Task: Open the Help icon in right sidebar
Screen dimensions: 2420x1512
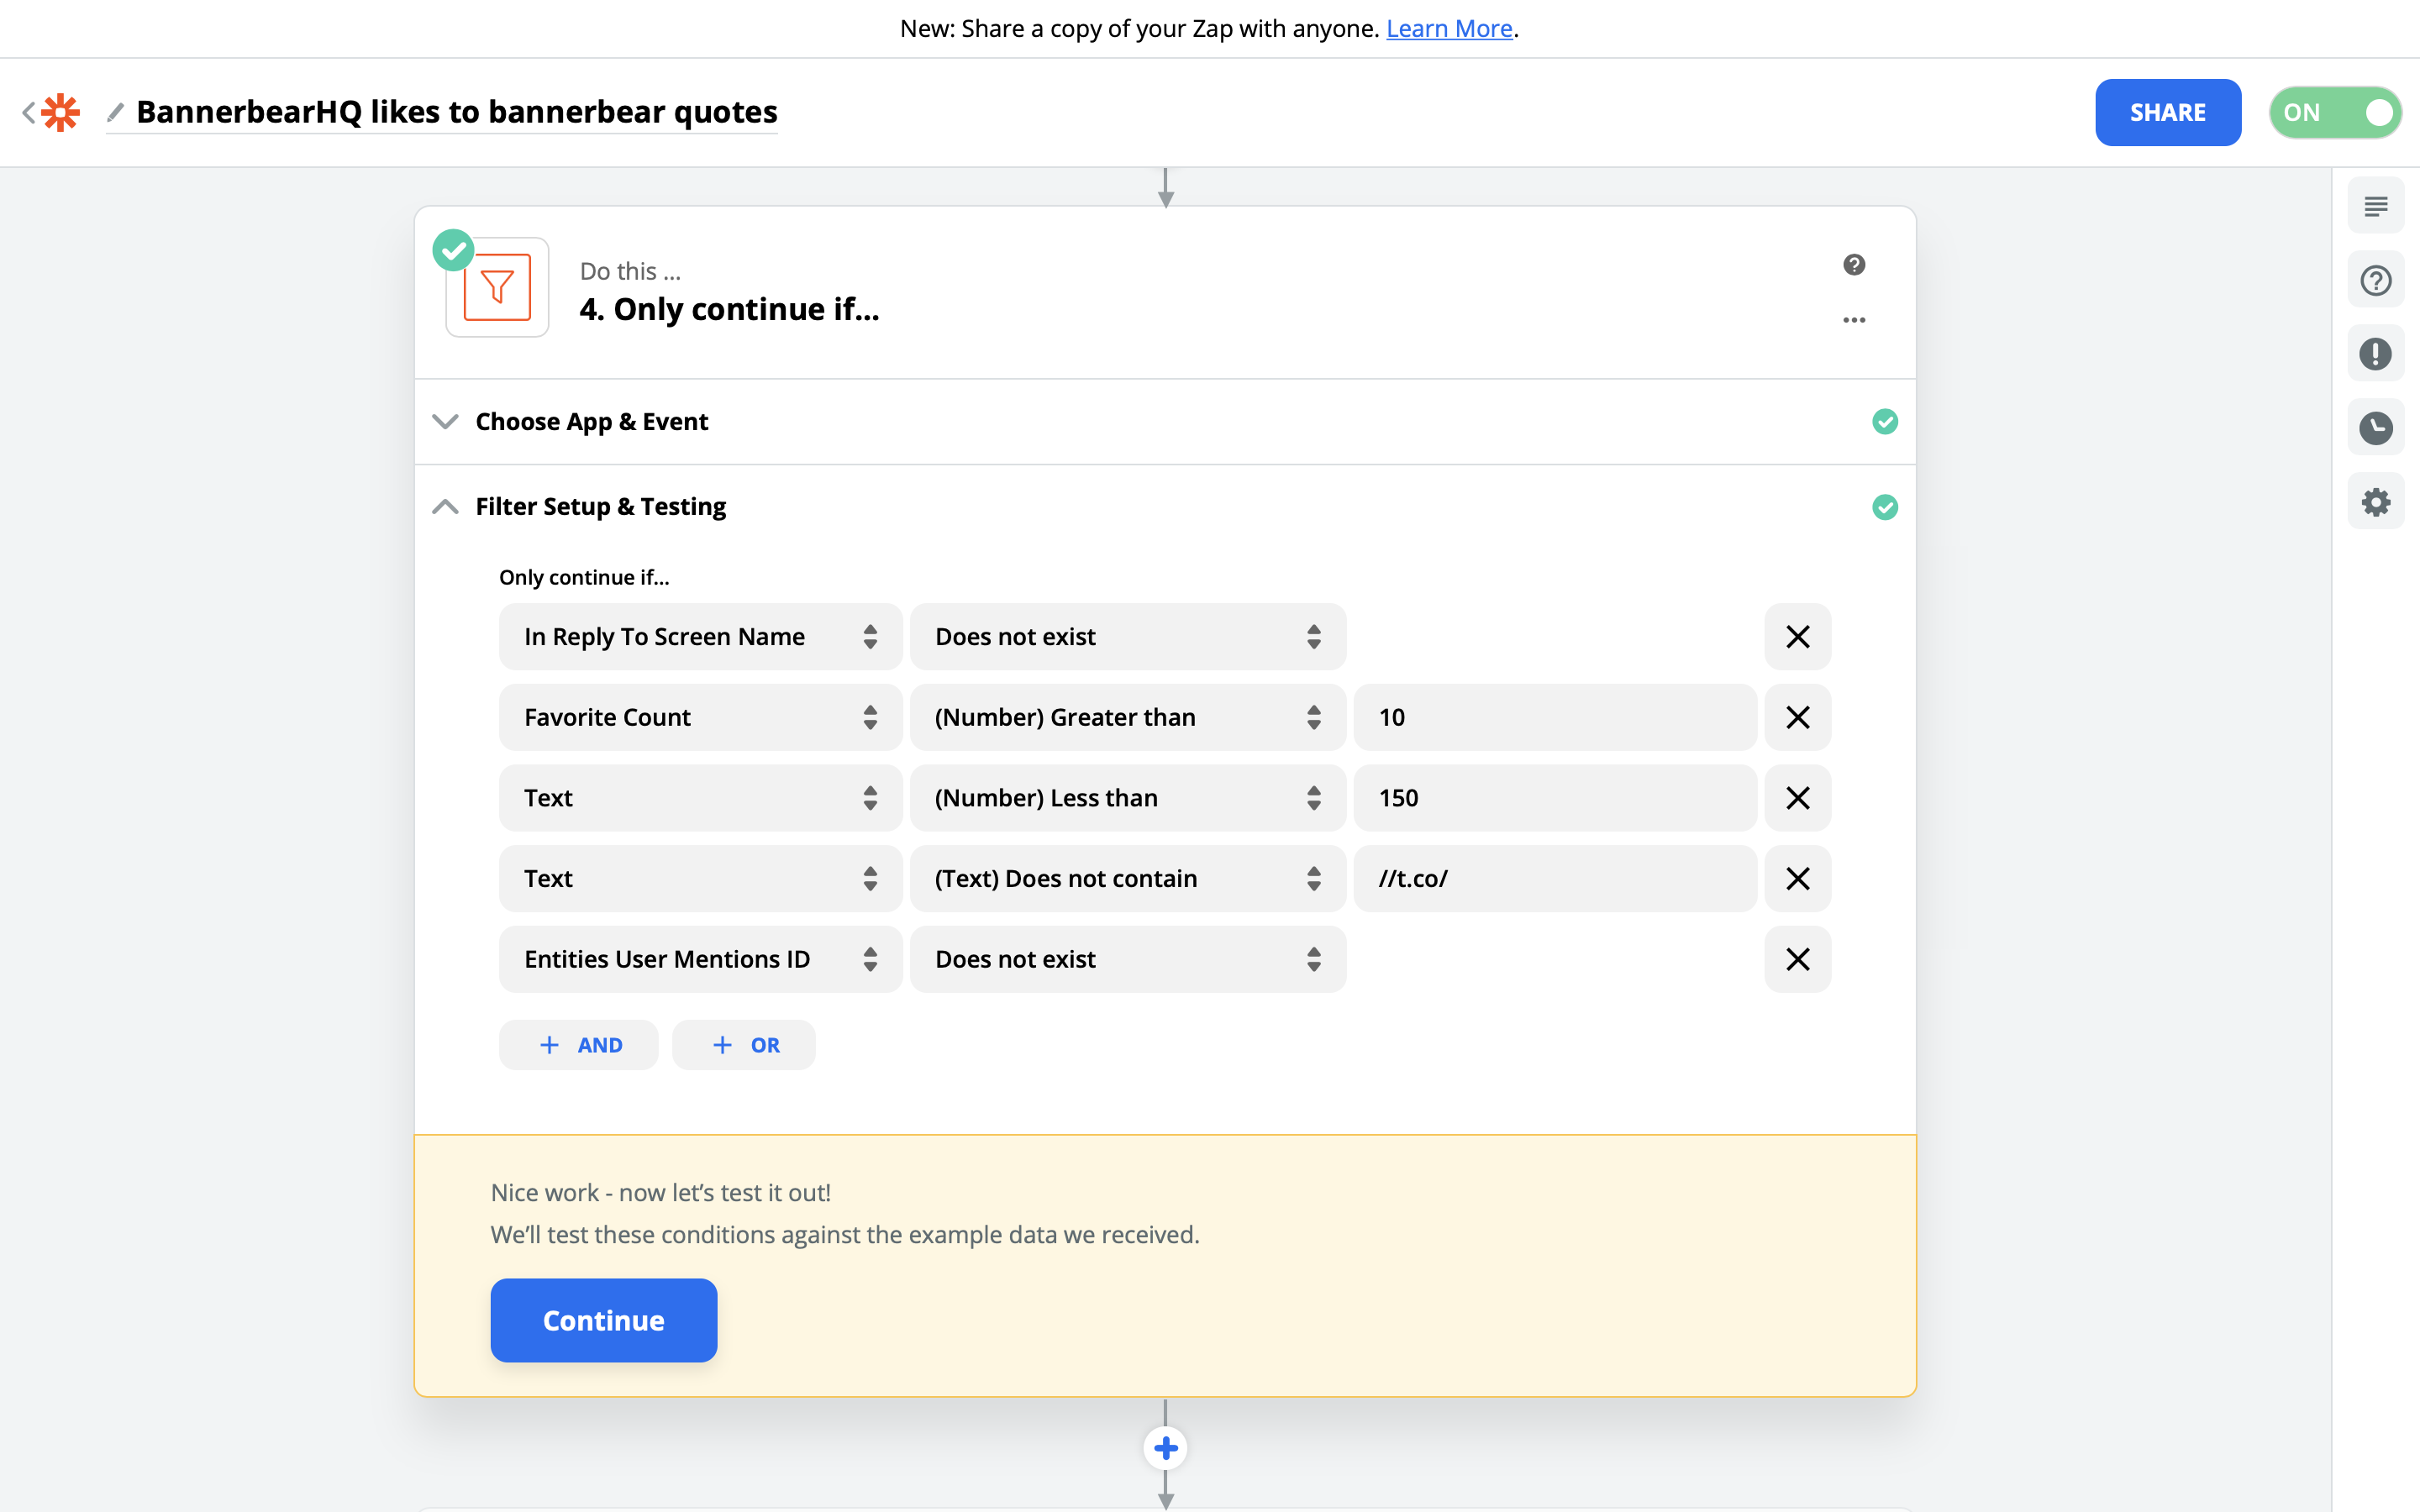Action: [2376, 280]
